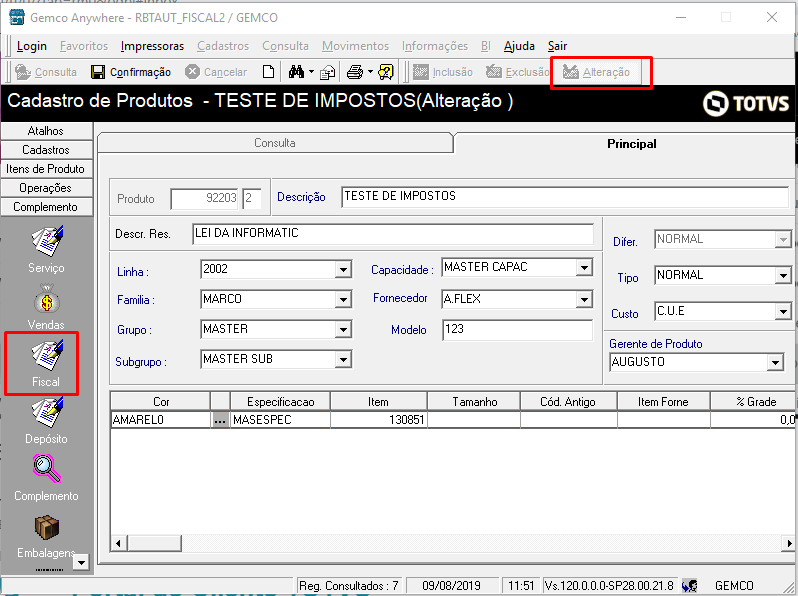
Task: Open the printer dropdown arrow
Action: 370,72
